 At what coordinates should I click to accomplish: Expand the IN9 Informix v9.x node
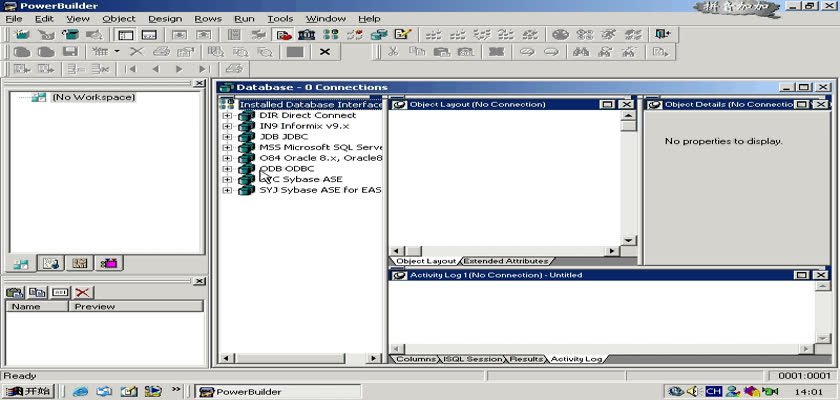point(227,126)
